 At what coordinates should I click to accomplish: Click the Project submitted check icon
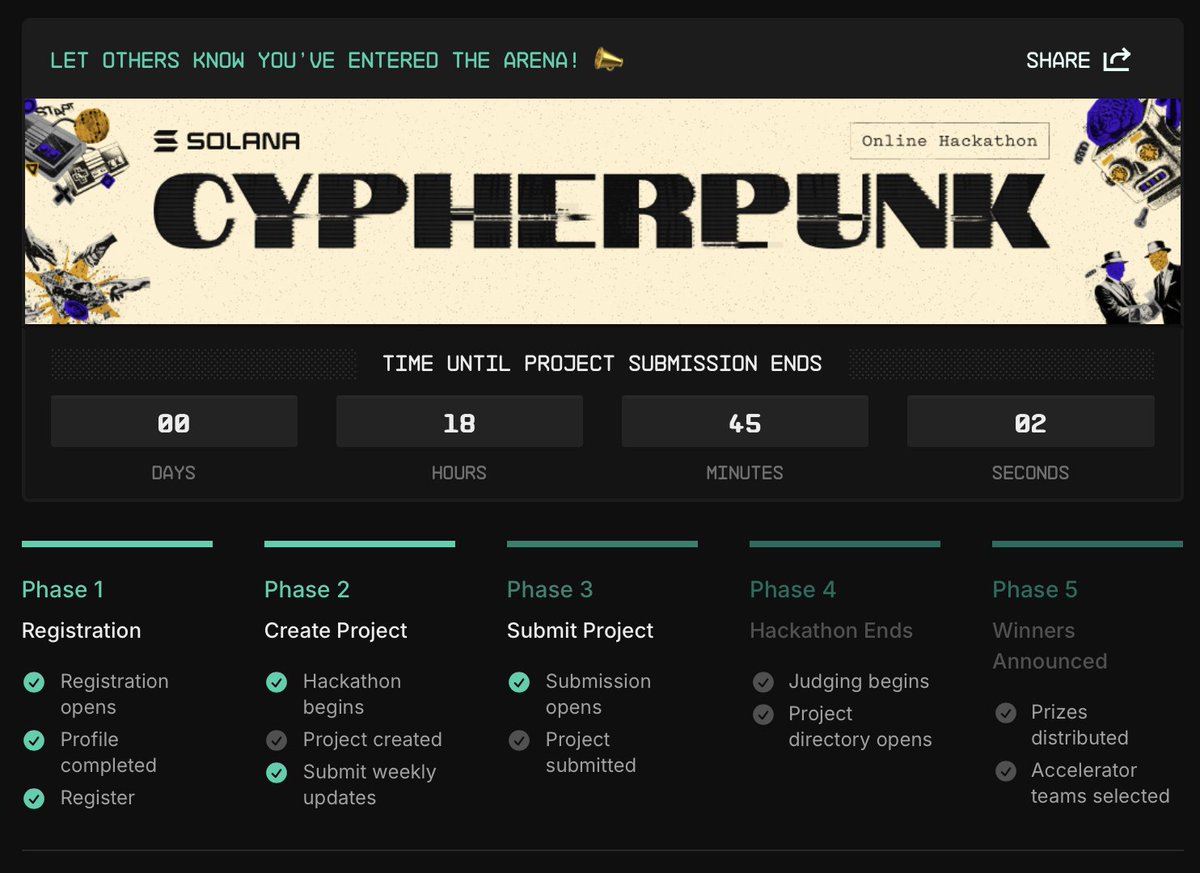tap(519, 740)
